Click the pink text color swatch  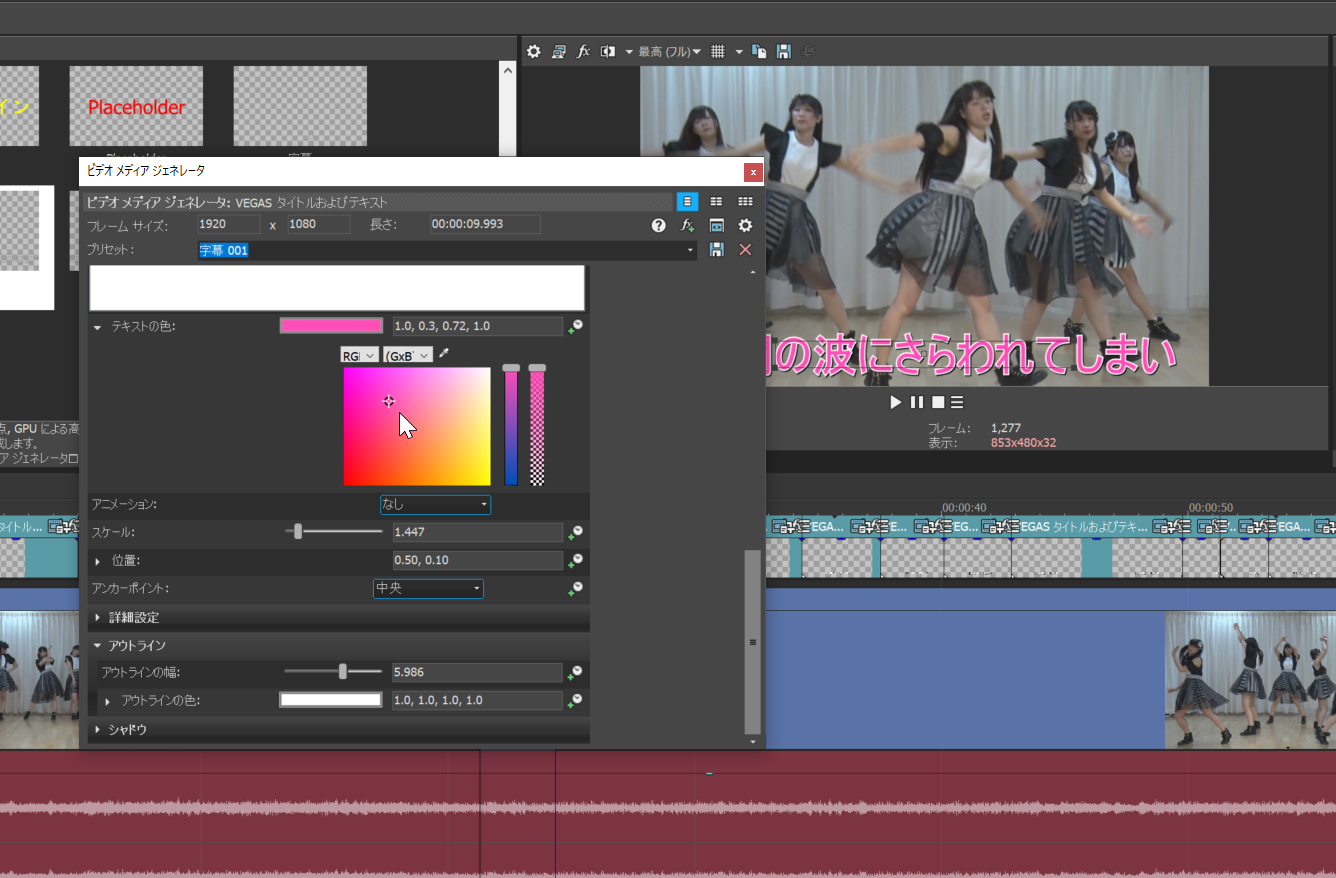(331, 326)
